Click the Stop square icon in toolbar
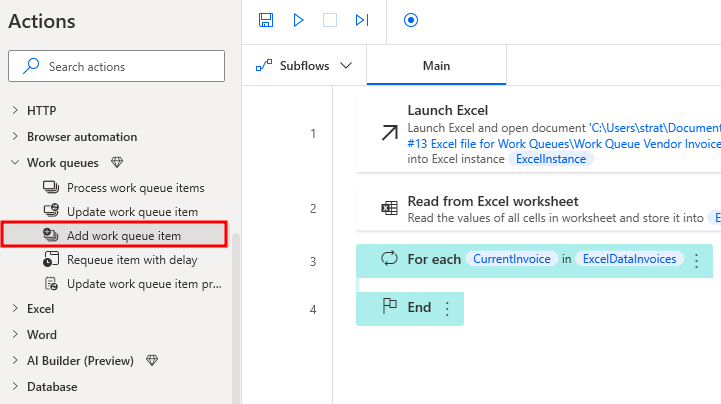Image resolution: width=721 pixels, height=404 pixels. (330, 20)
